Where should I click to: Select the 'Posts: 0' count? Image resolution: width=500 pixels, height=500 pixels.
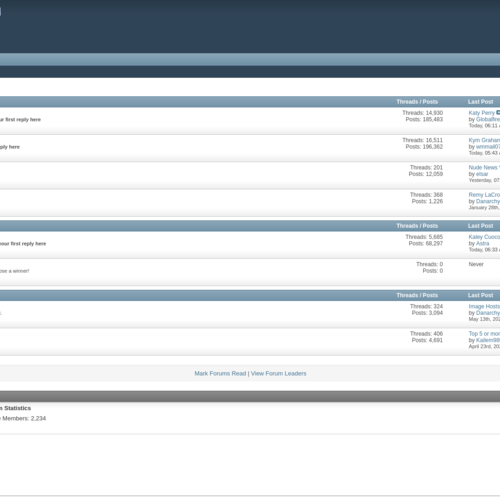433,271
